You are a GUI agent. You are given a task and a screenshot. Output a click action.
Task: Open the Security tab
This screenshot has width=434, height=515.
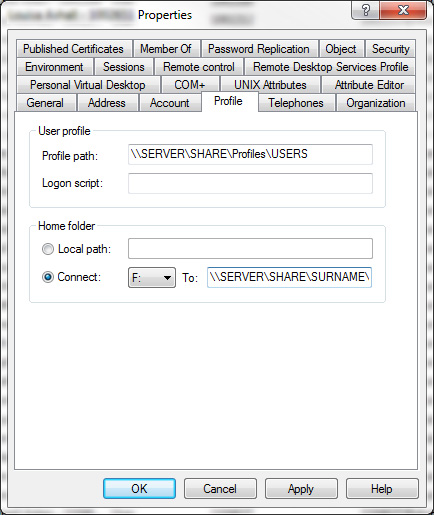[x=391, y=49]
